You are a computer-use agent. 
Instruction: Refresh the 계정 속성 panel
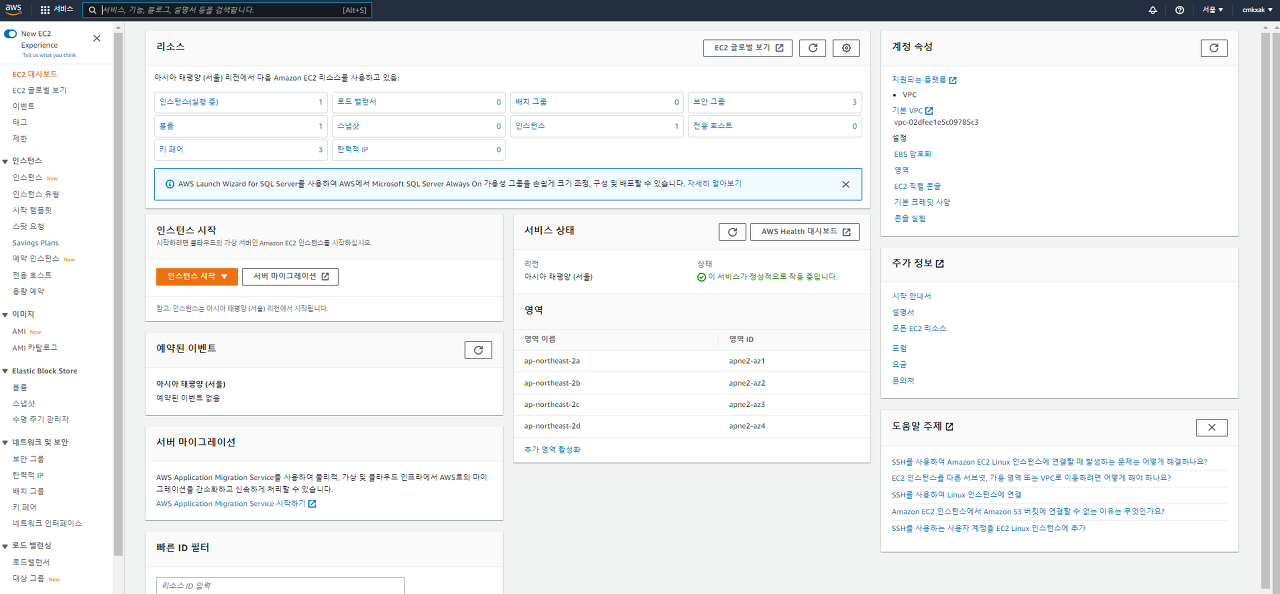point(1214,48)
